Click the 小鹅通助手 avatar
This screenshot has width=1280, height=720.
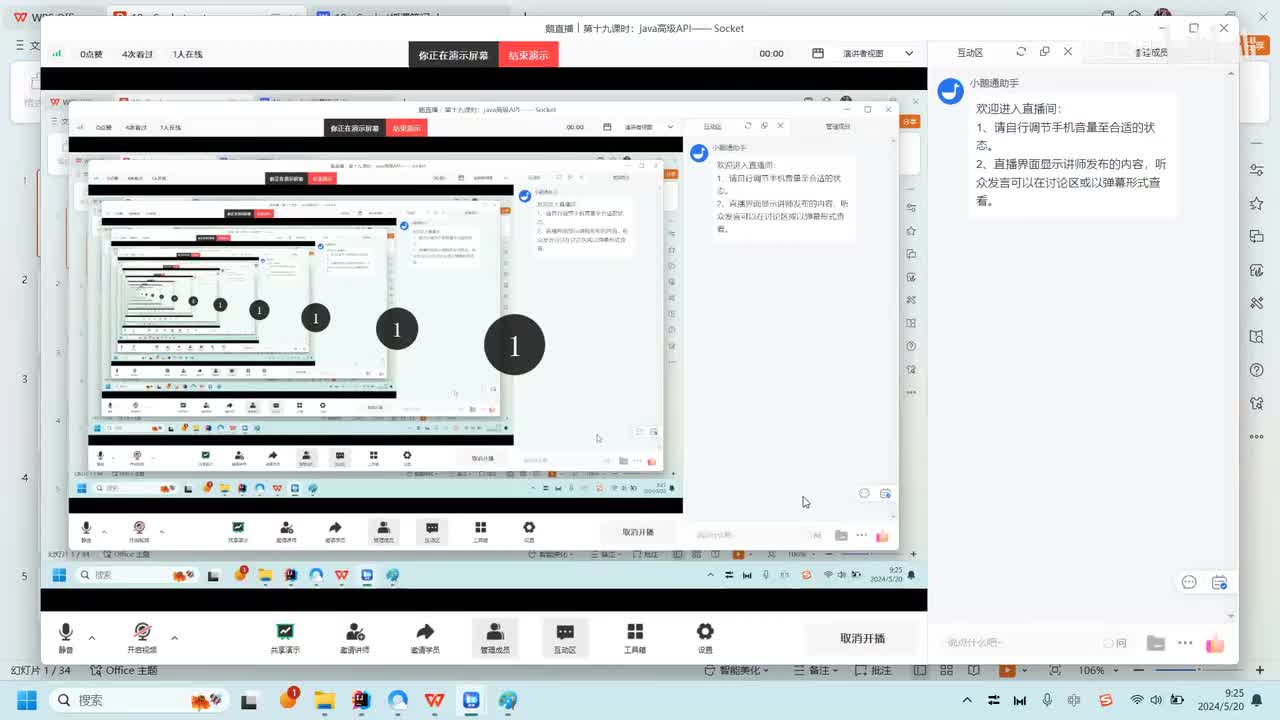(x=950, y=91)
